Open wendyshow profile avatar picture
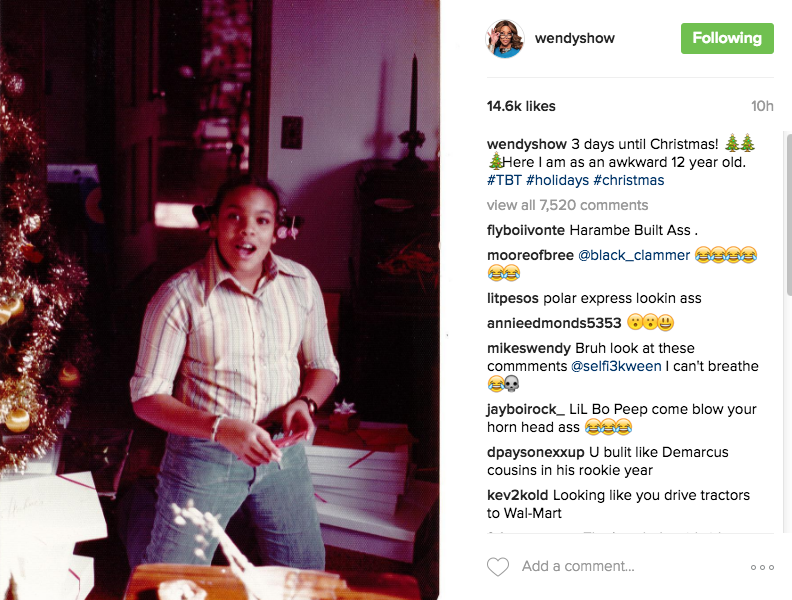792x600 pixels. point(505,39)
